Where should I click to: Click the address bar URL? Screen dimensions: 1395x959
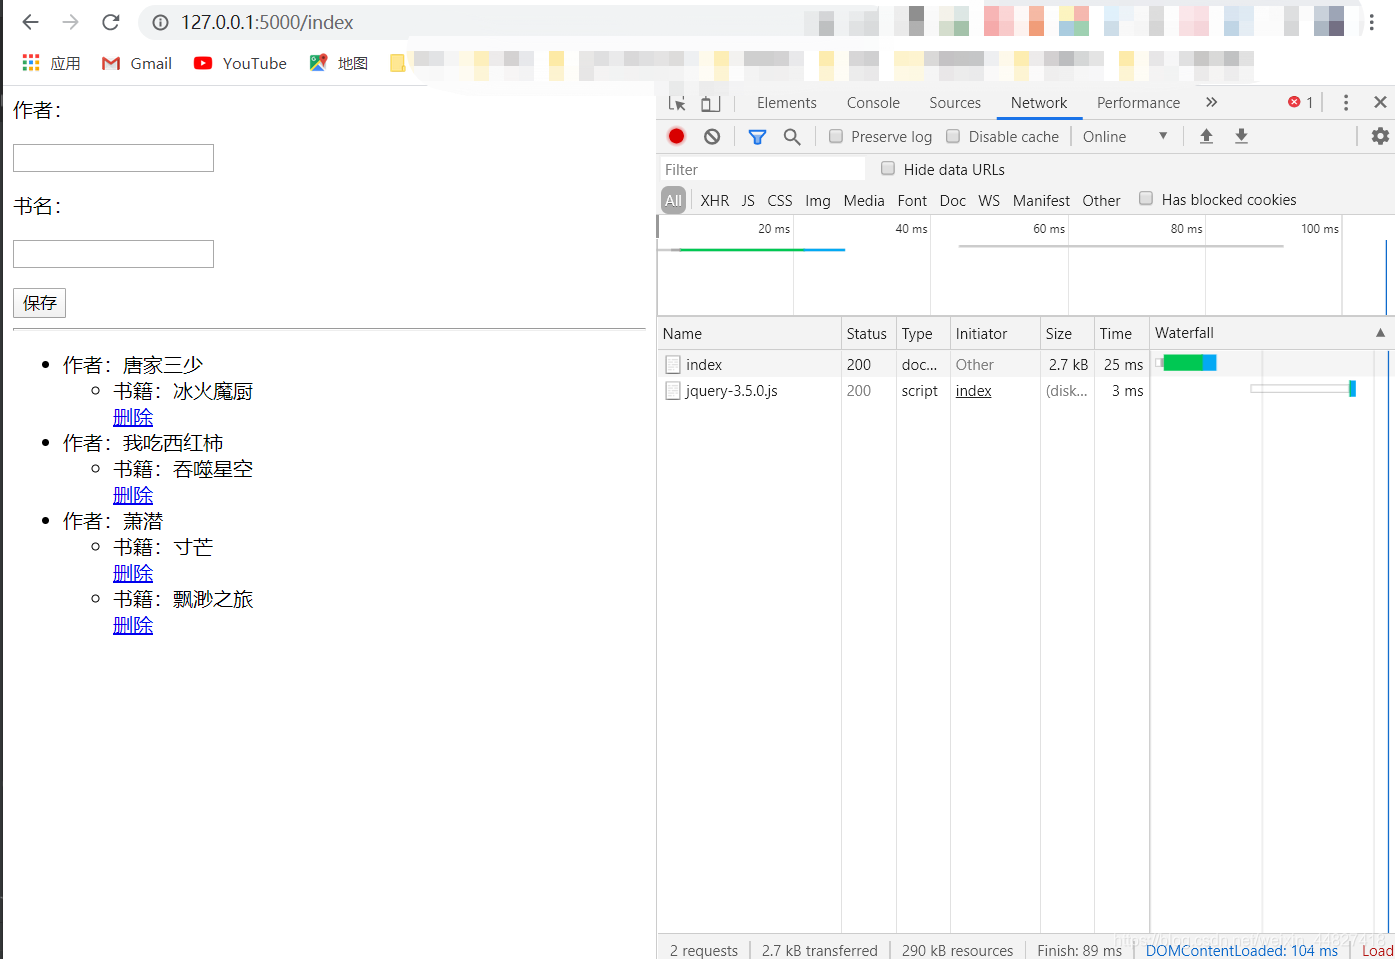[x=267, y=22]
